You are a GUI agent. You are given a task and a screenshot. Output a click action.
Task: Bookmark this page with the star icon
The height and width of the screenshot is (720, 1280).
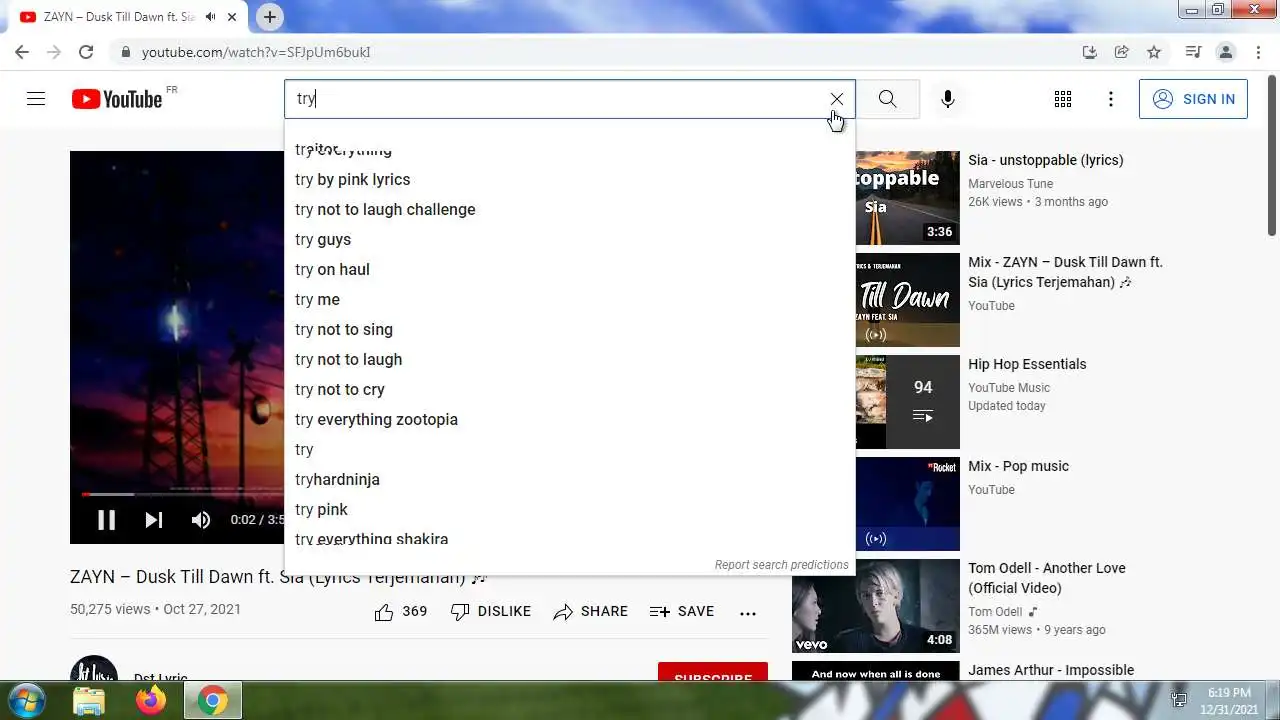click(x=1154, y=52)
